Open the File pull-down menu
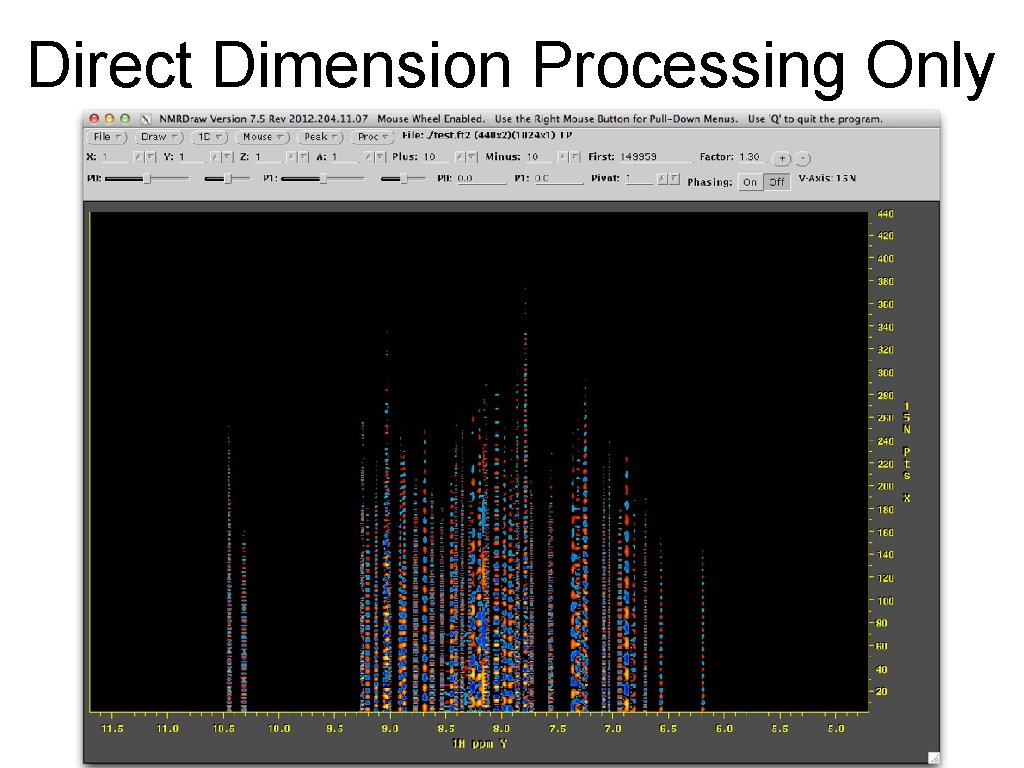This screenshot has height=768, width=1024. 105,137
